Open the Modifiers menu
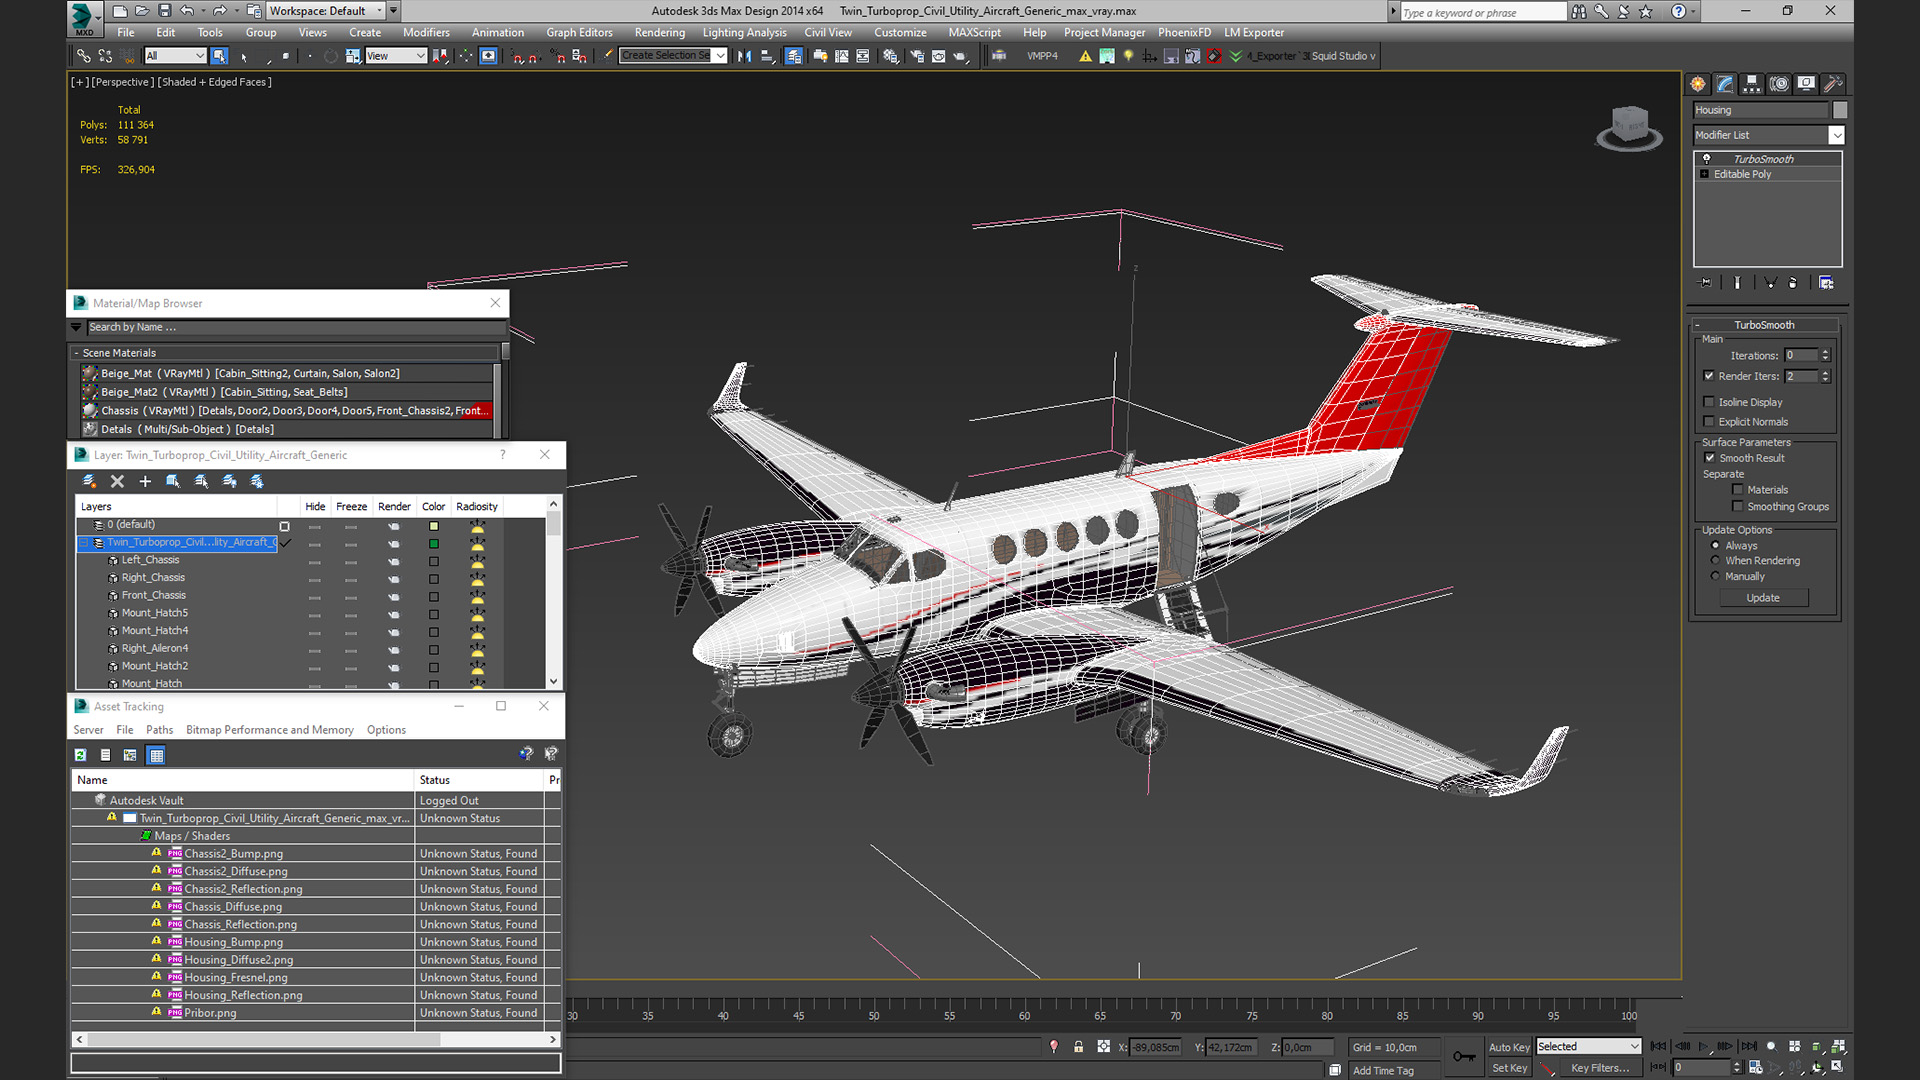Image resolution: width=1920 pixels, height=1080 pixels. point(426,33)
